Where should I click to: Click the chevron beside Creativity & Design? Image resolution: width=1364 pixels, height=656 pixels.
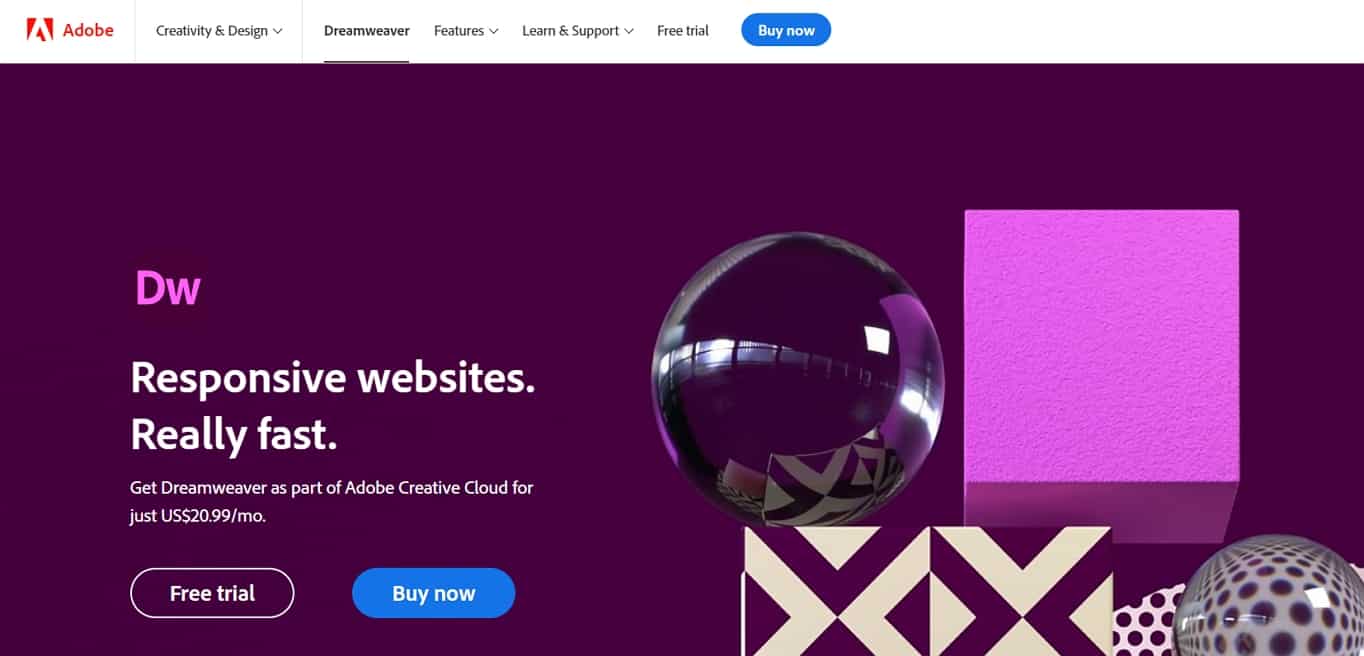278,31
